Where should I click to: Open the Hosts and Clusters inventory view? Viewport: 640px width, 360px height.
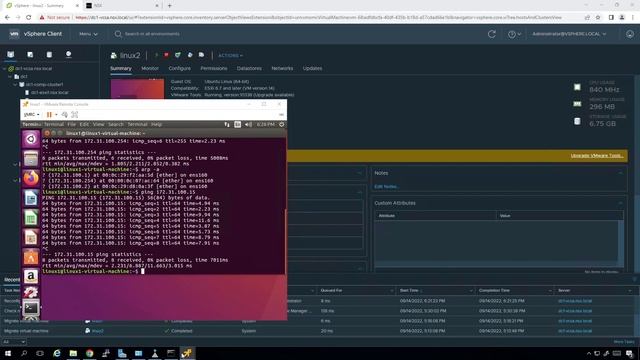click(11, 54)
